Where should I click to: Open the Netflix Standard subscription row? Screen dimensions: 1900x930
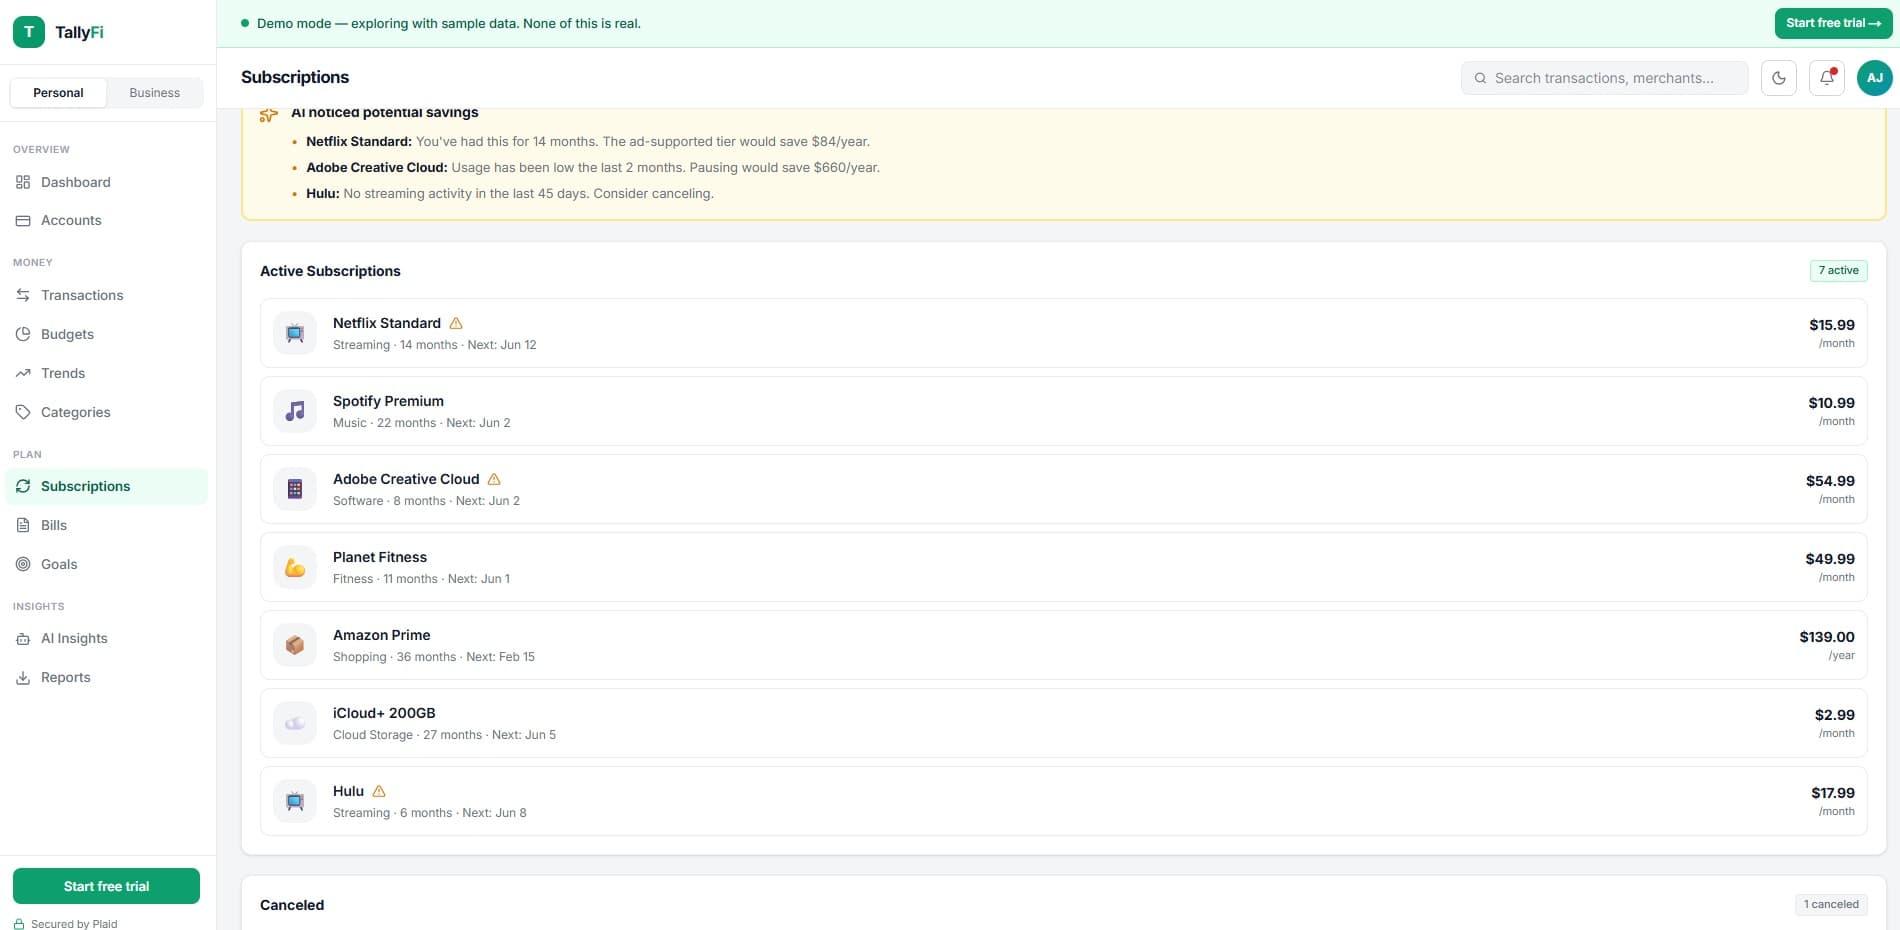1063,333
